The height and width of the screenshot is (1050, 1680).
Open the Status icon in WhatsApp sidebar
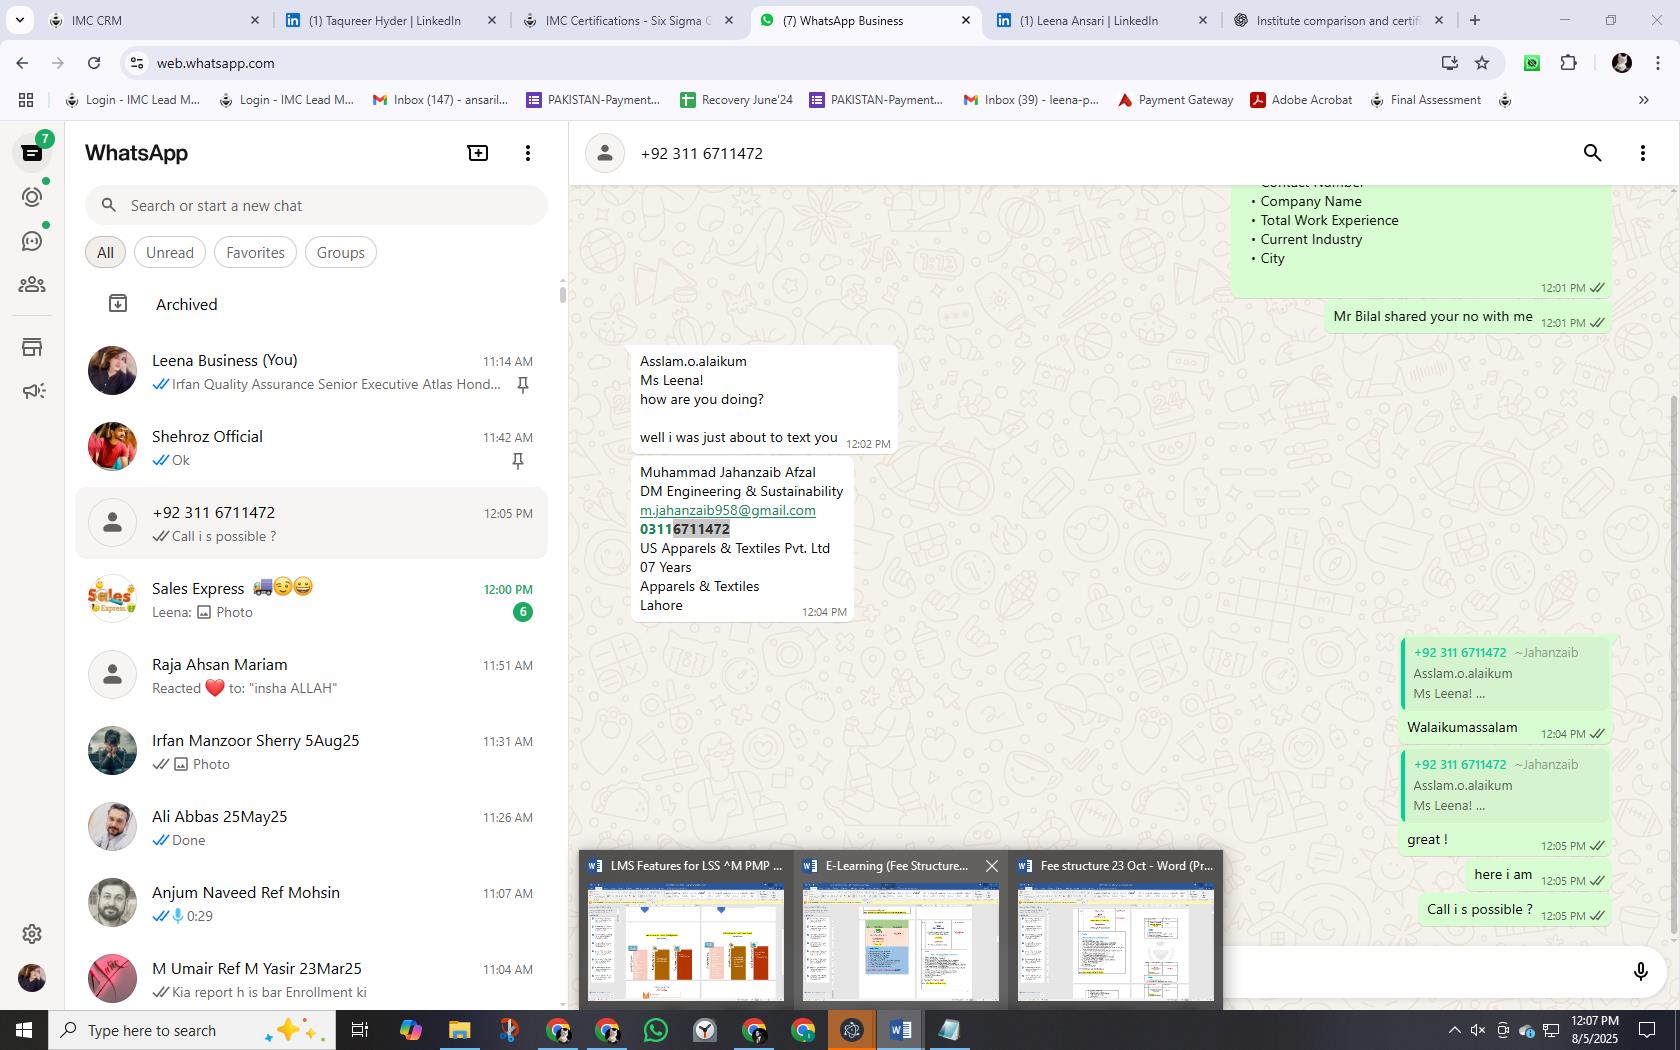click(x=32, y=197)
